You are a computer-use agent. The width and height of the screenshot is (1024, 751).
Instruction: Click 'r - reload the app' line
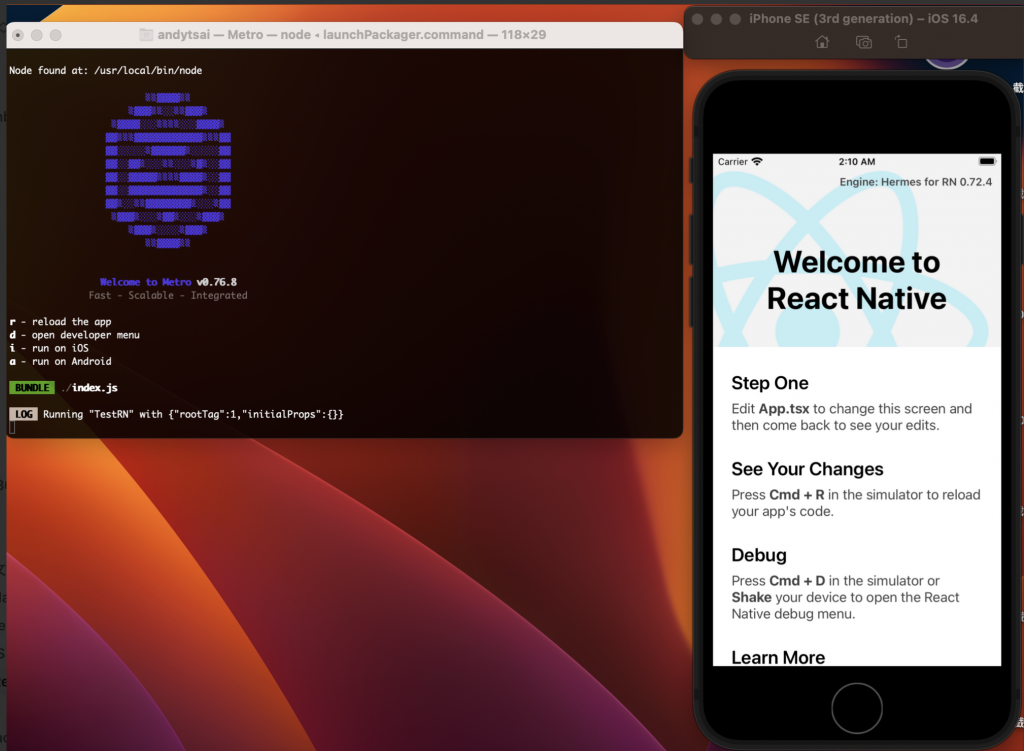(x=60, y=321)
